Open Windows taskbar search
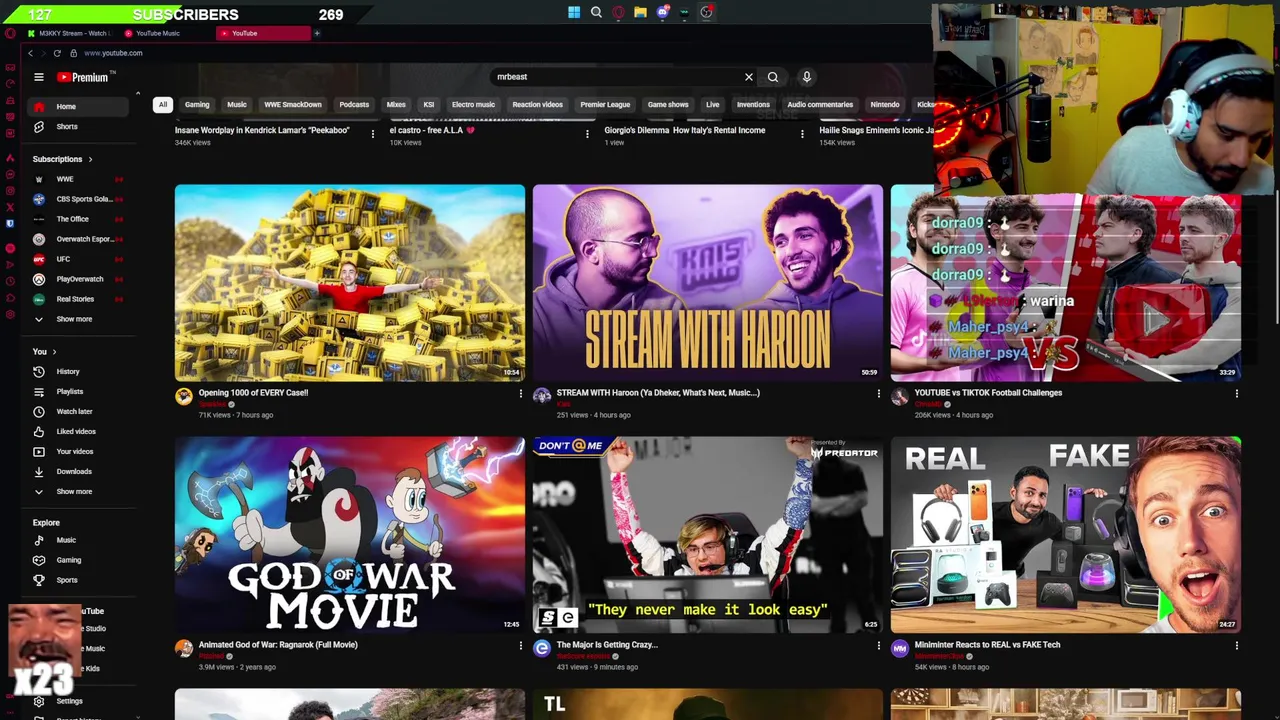Screen dimensions: 1280x720 pyautogui.click(x=596, y=13)
